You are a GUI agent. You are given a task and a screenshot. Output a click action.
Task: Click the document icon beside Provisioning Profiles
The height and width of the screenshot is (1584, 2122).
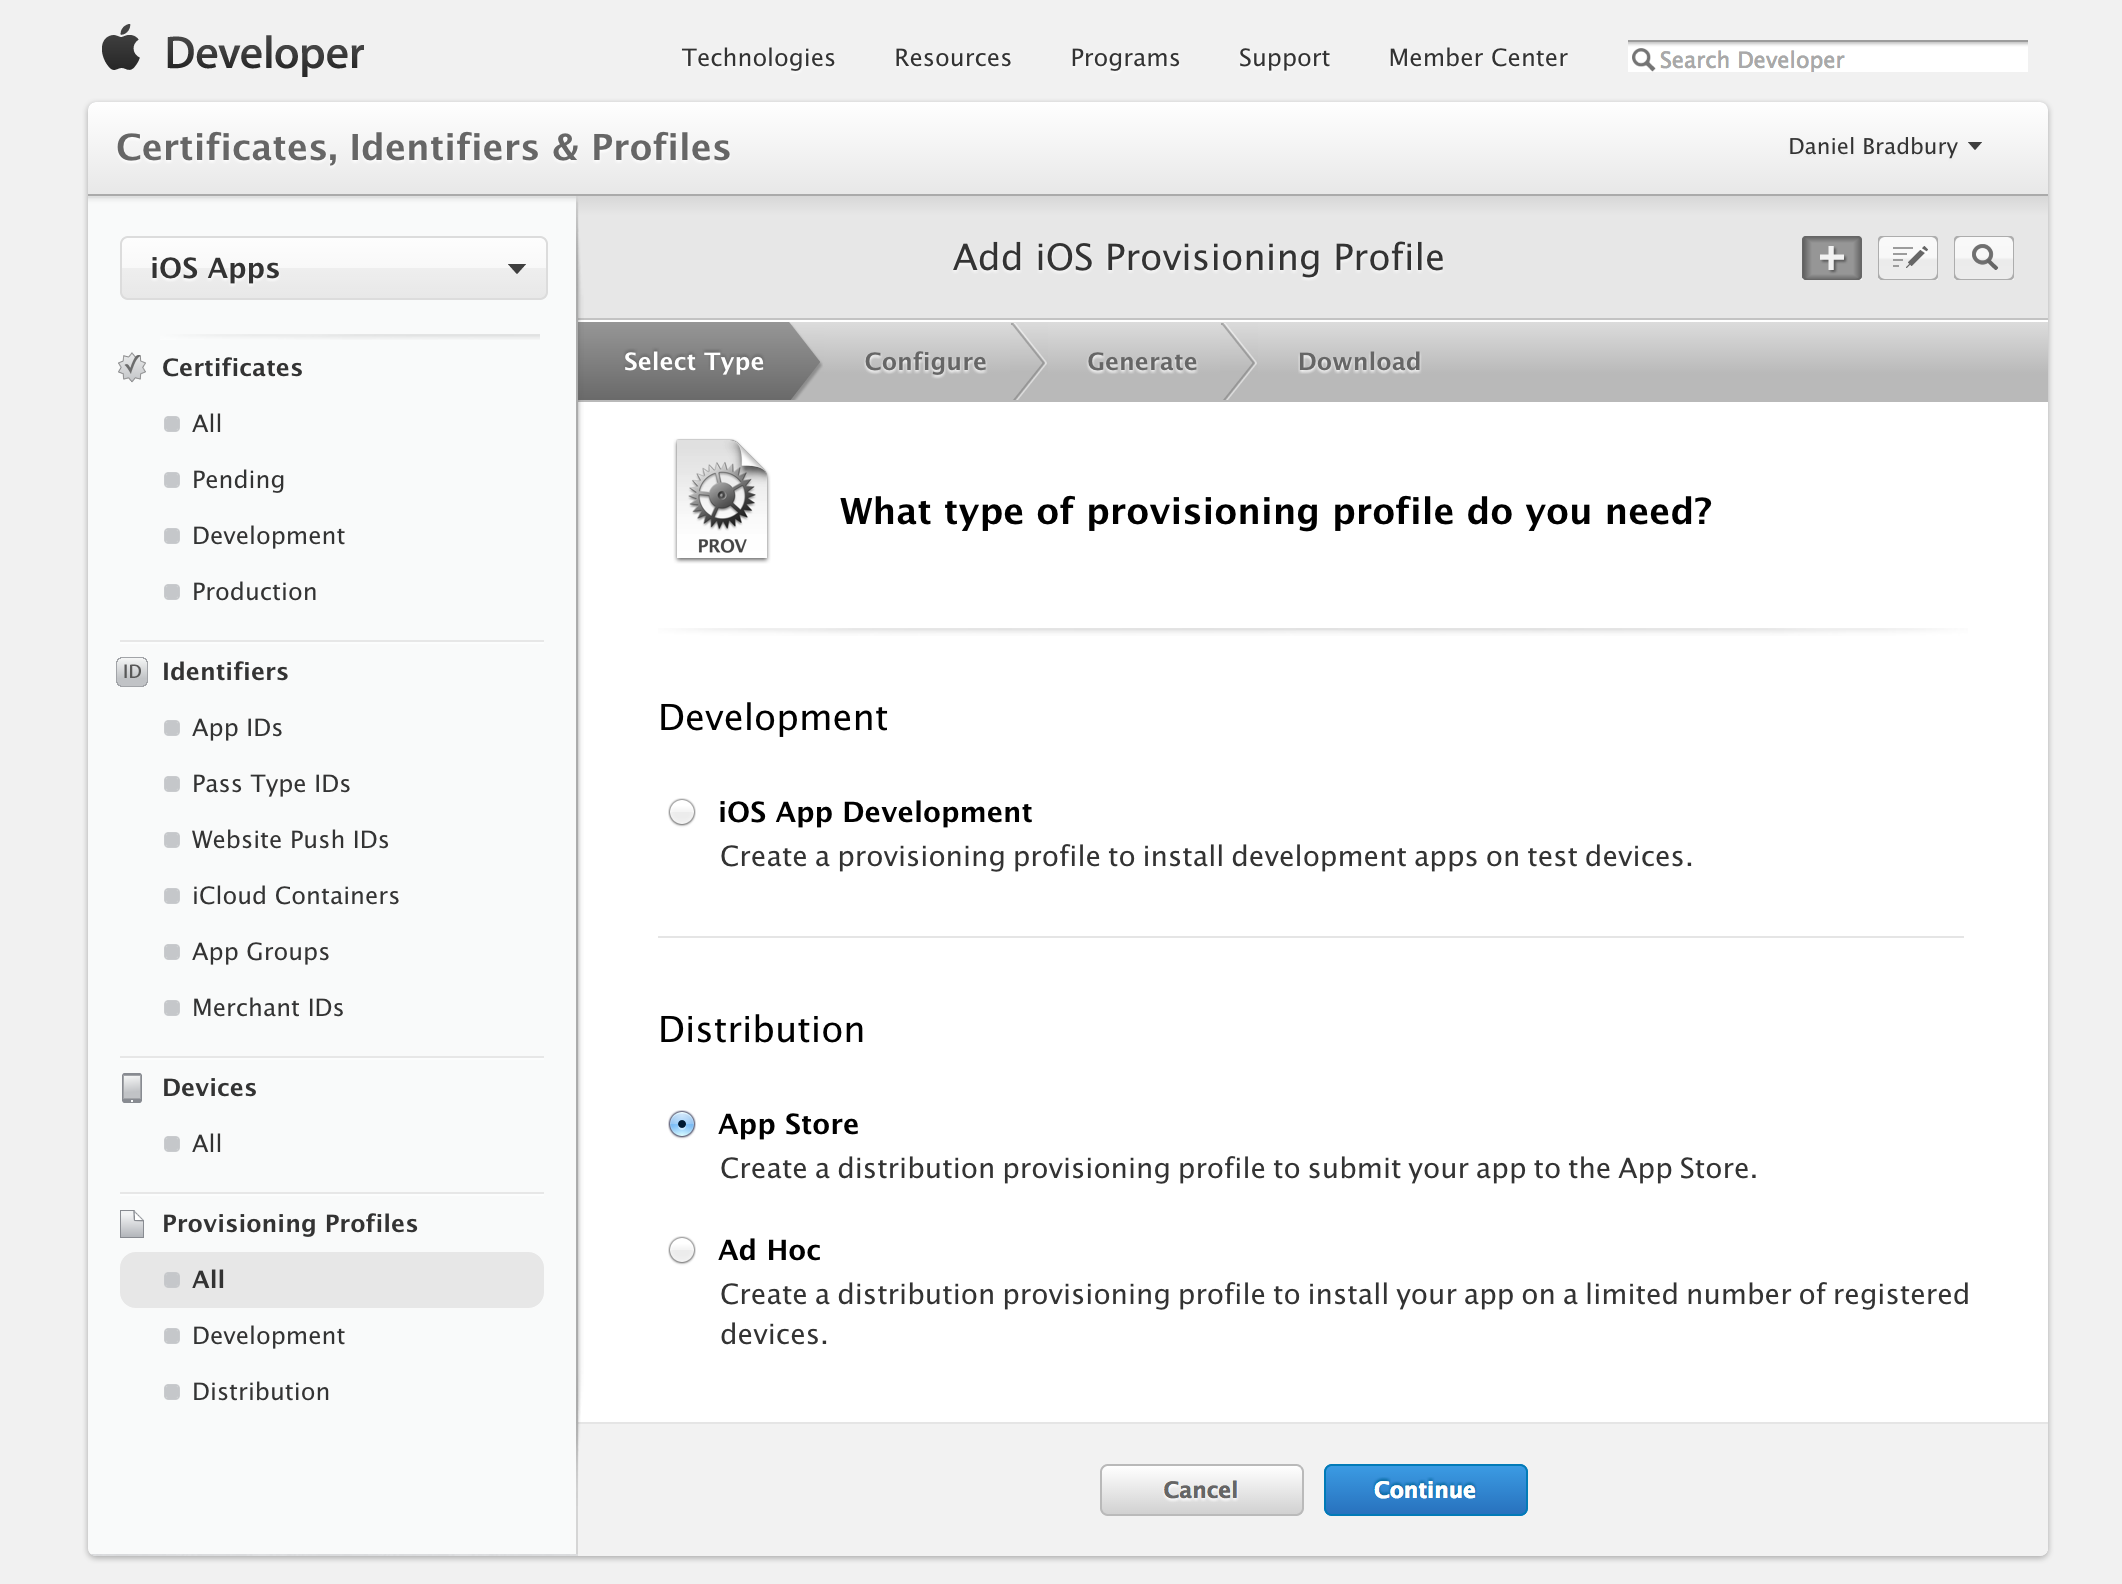132,1223
